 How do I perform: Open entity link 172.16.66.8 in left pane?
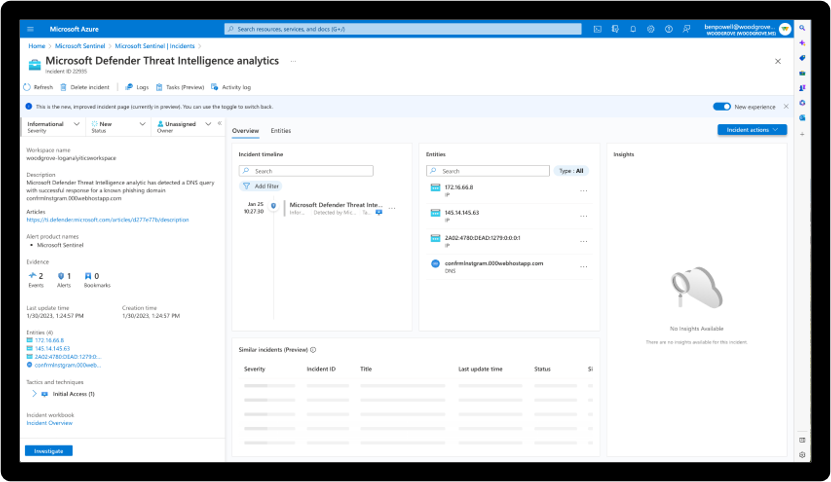[x=49, y=340]
